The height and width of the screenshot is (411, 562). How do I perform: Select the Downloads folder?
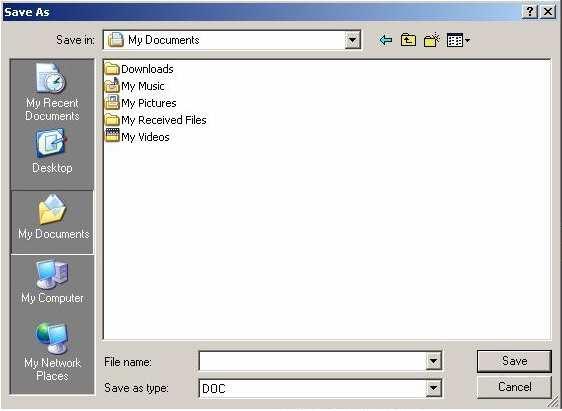pyautogui.click(x=139, y=69)
